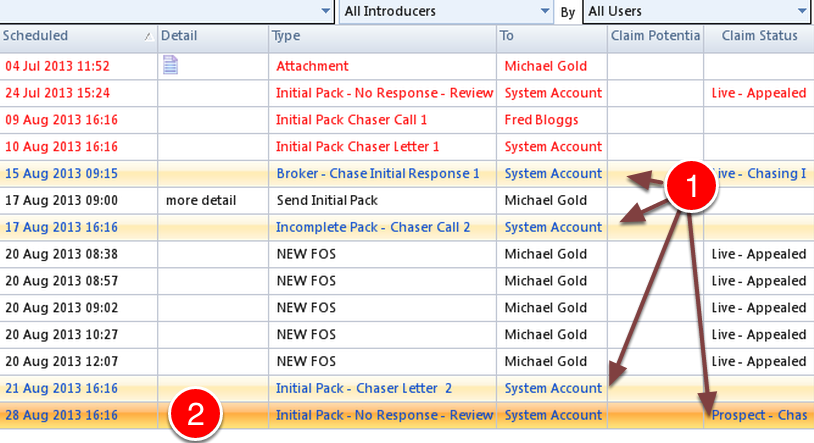The image size is (814, 443).
Task: Click Live - Appealed on 20 Aug 12:07 row
Action: click(758, 361)
